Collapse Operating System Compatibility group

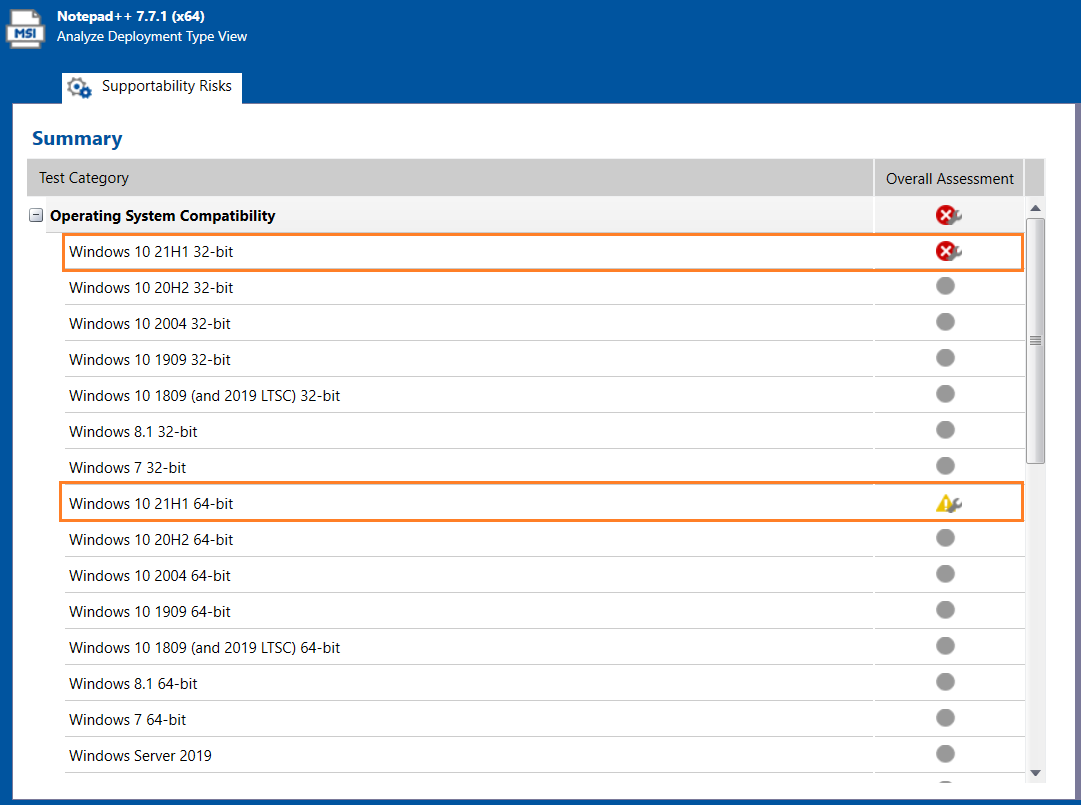tap(36, 215)
